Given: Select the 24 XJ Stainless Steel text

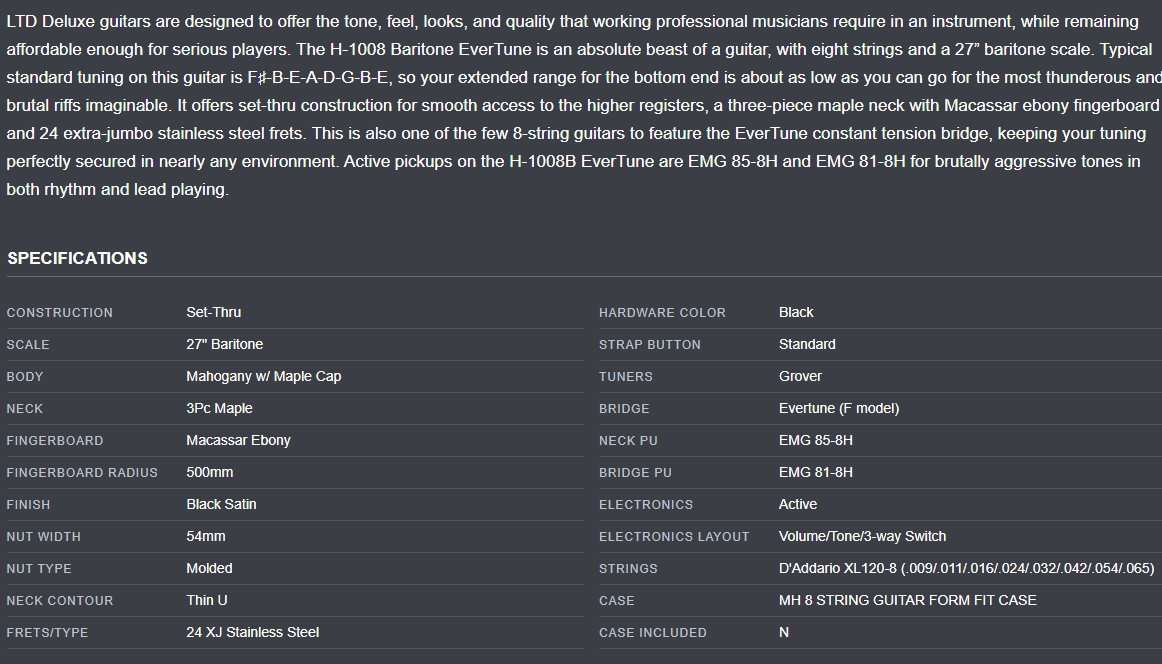Looking at the screenshot, I should (252, 632).
